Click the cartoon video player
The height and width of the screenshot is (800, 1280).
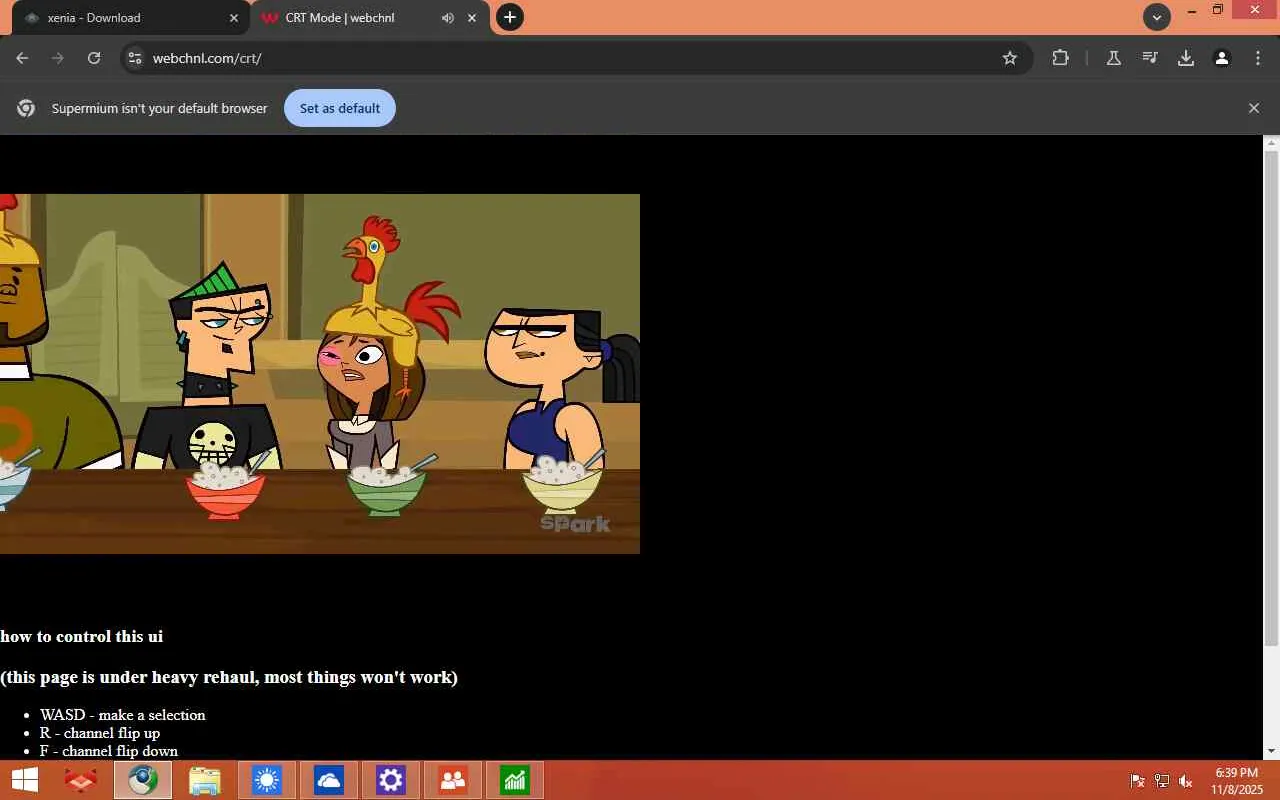(x=320, y=374)
